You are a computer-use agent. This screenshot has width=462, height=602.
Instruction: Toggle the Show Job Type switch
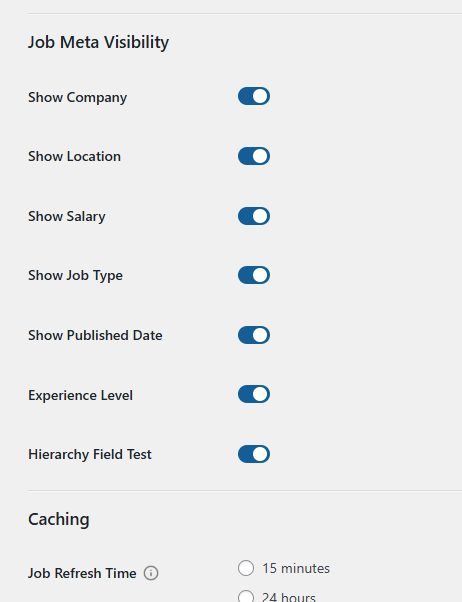click(254, 275)
